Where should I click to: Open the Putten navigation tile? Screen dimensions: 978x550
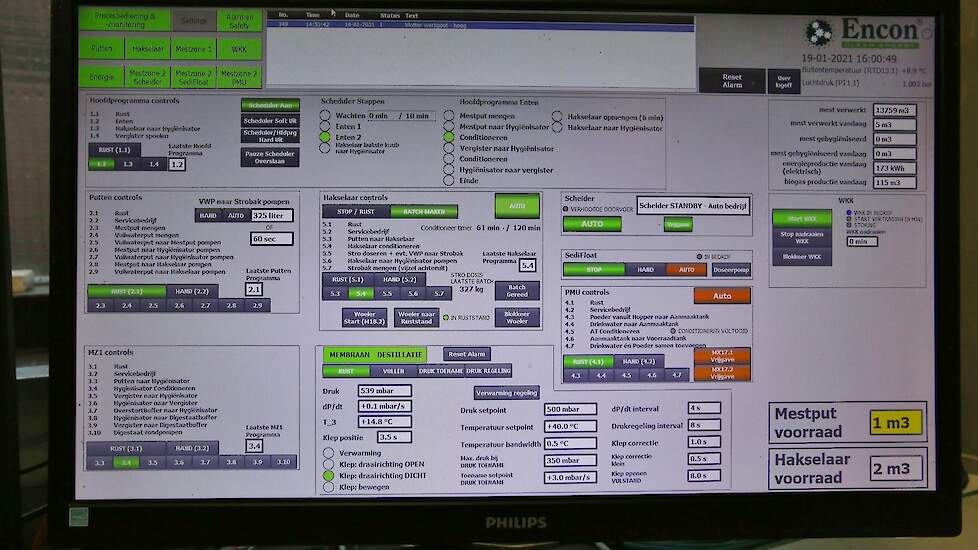(x=102, y=48)
